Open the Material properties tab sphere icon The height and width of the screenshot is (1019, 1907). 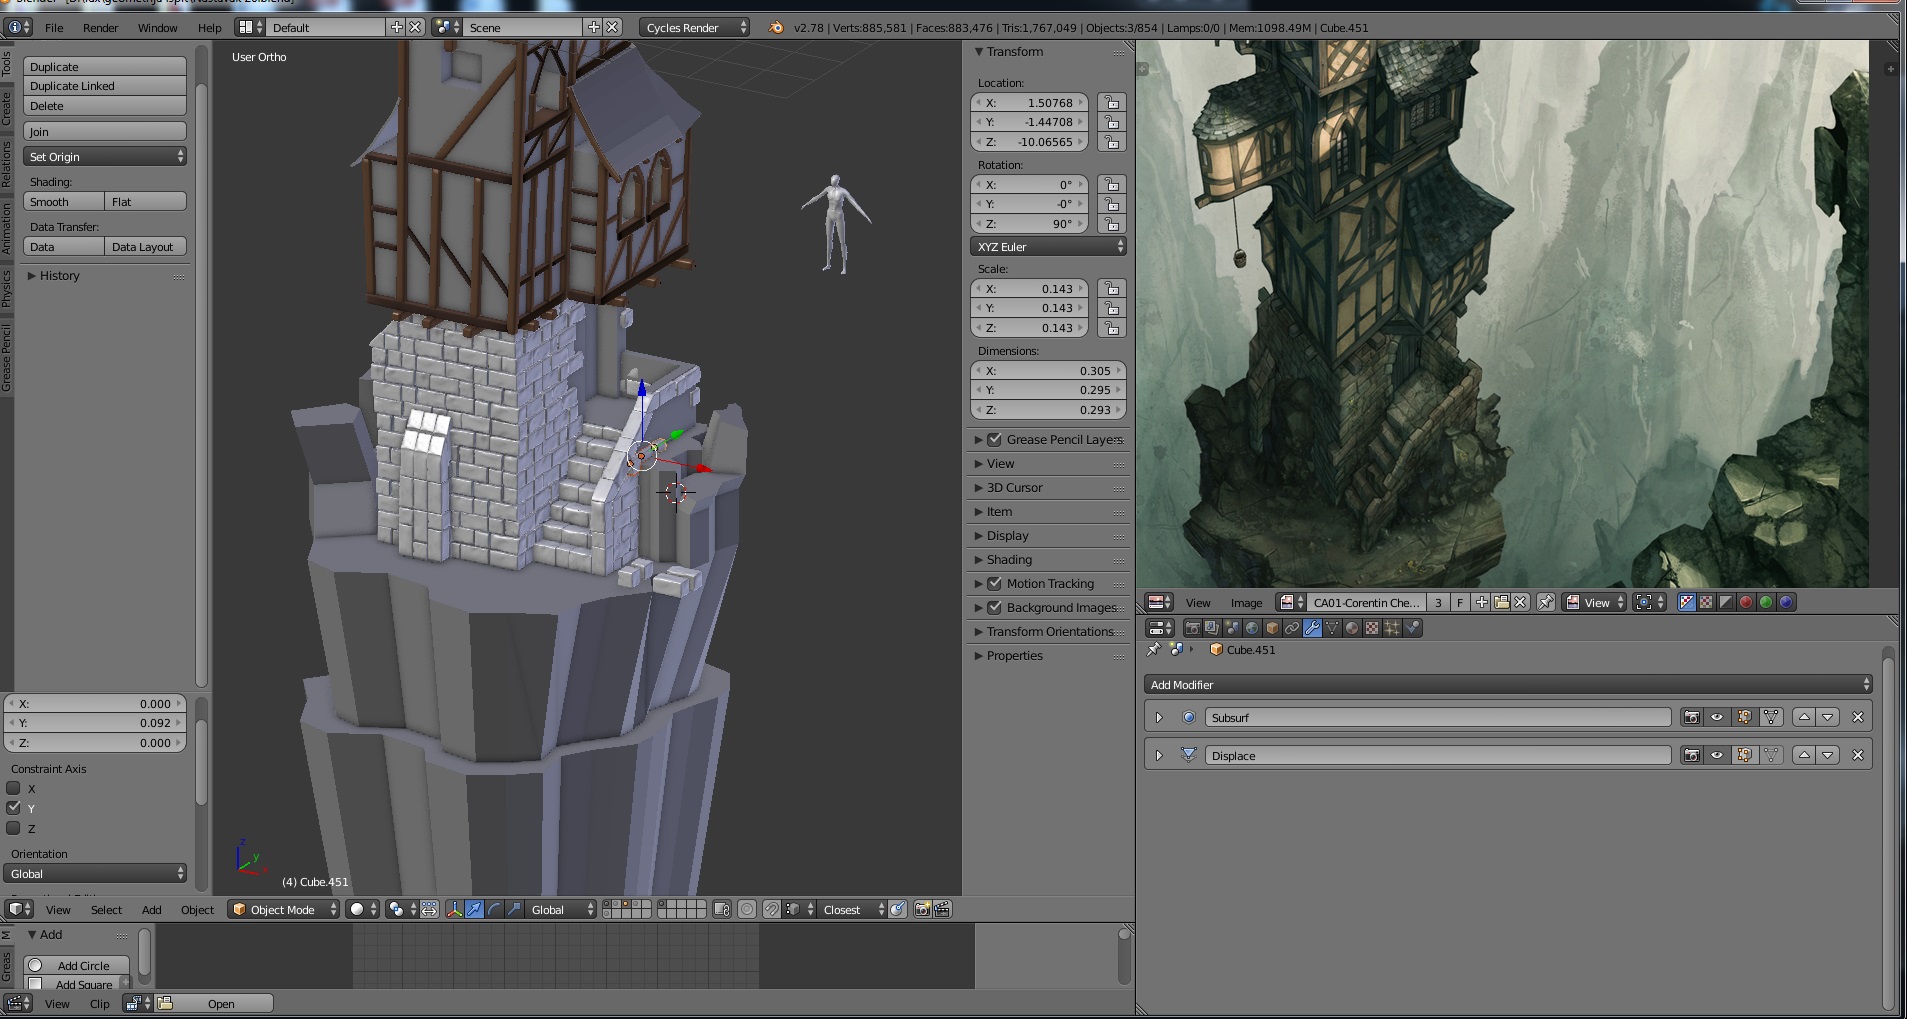1352,628
